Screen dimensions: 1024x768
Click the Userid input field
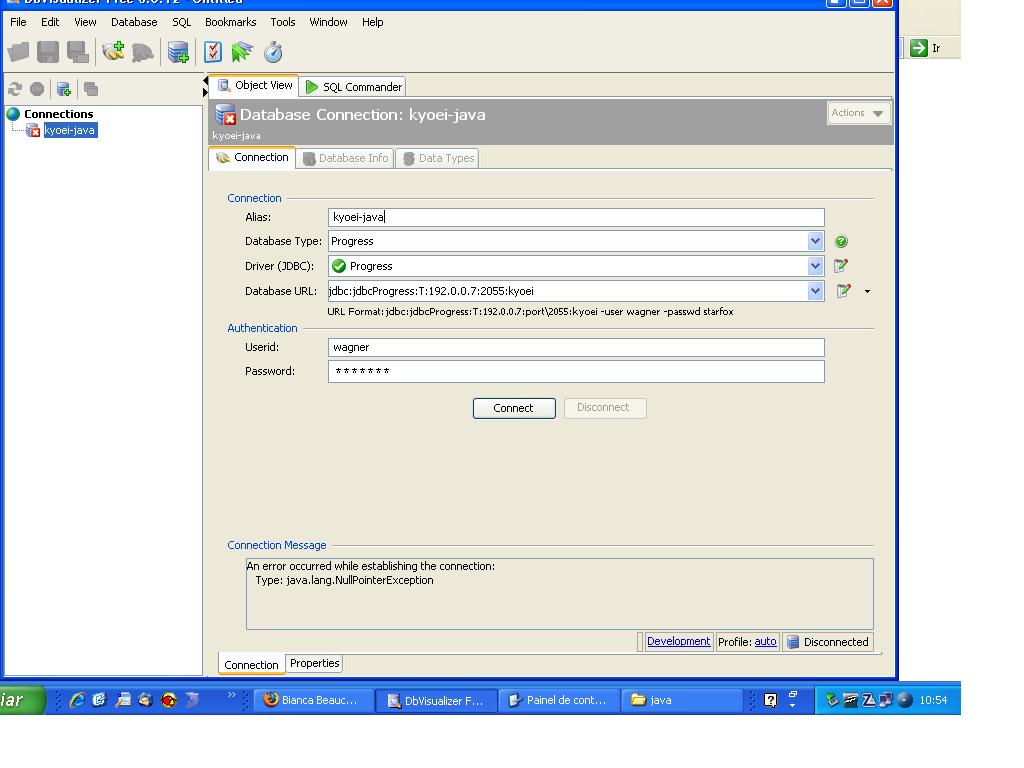pyautogui.click(x=576, y=347)
